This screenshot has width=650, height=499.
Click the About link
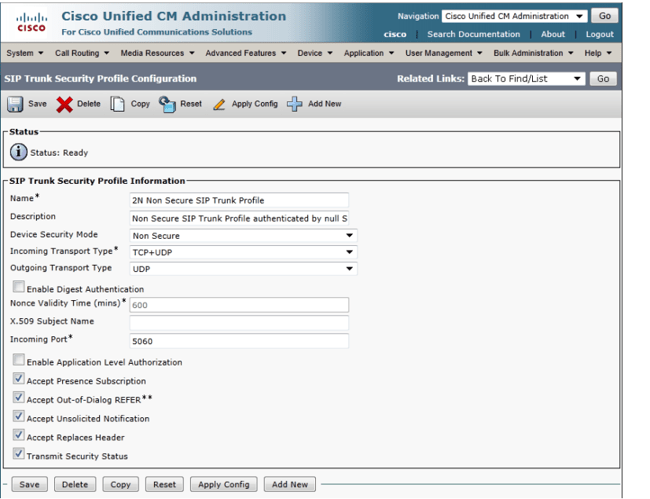(x=553, y=34)
